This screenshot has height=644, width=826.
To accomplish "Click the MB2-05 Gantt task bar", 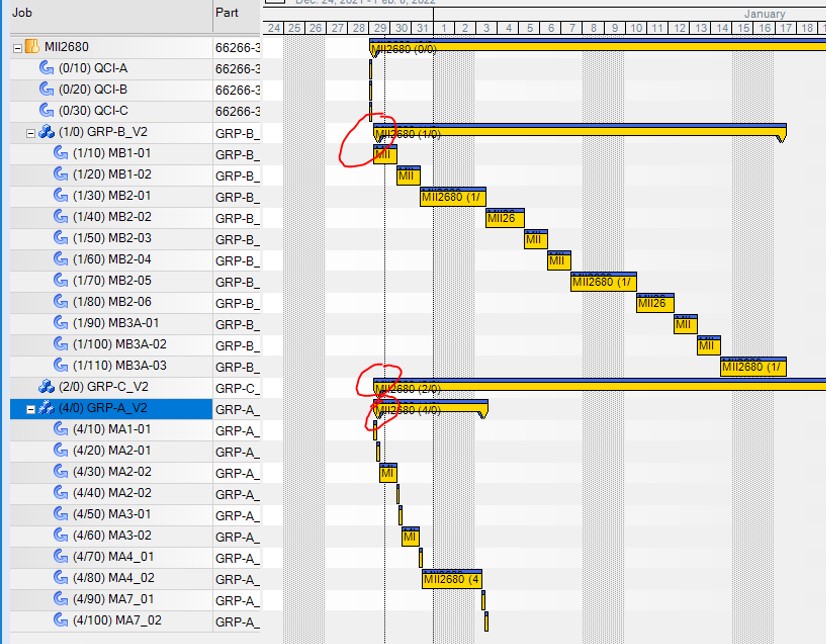I will 603,282.
